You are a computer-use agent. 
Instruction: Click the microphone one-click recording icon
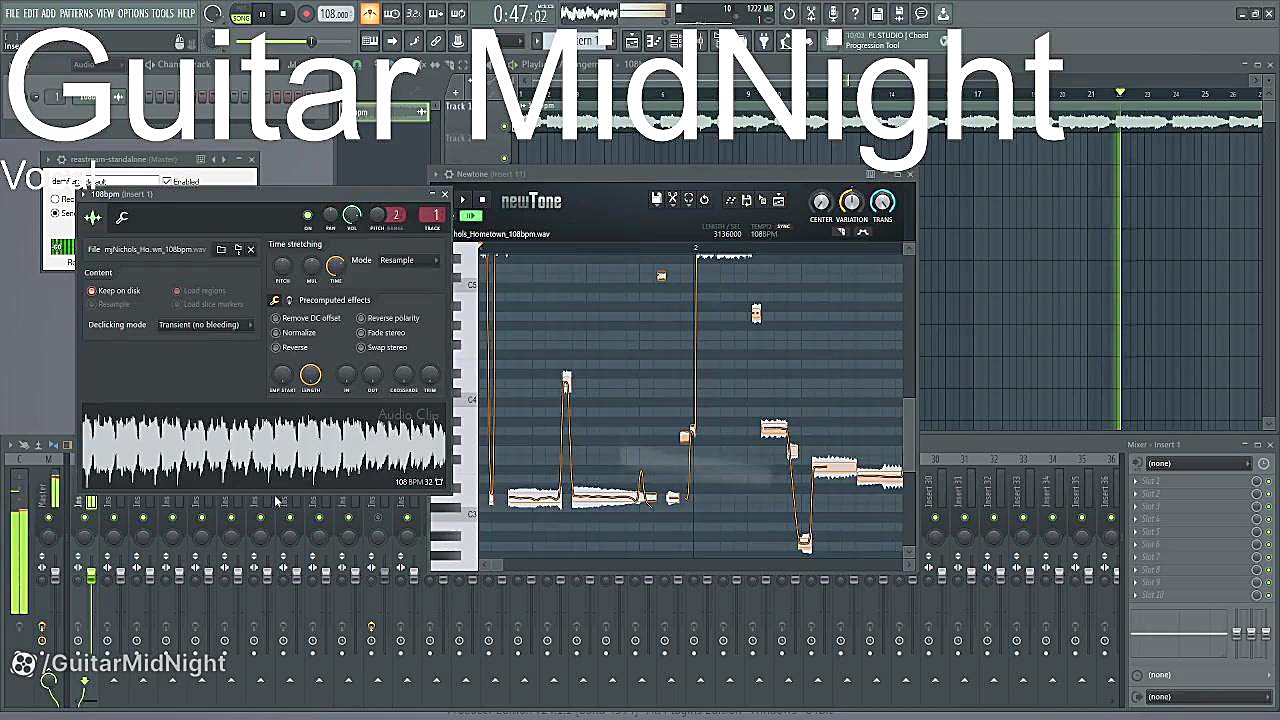click(x=833, y=14)
